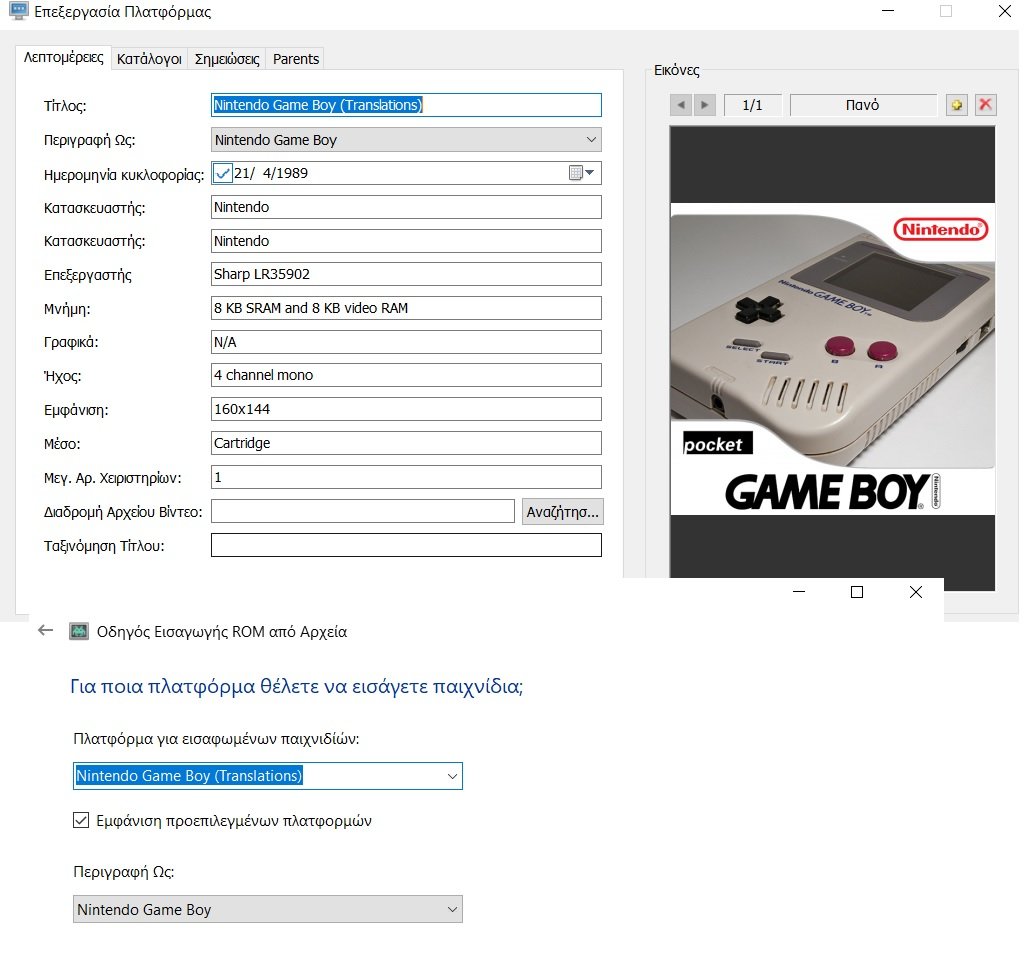Click the second Κατασκευαστής field
This screenshot has width=1028, height=976.
click(x=406, y=241)
